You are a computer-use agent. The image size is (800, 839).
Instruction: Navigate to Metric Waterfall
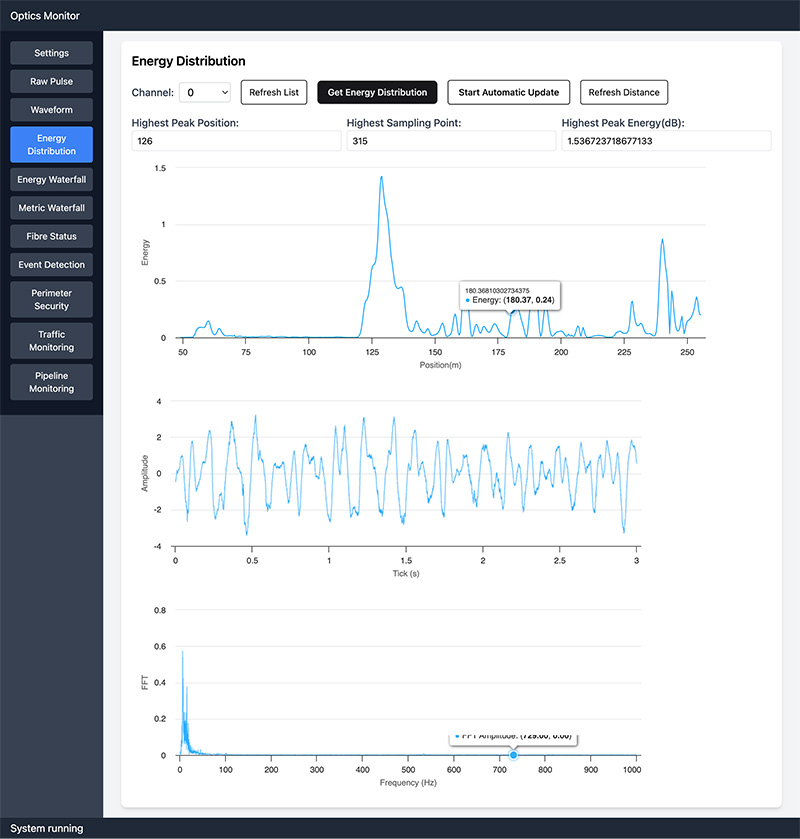[x=51, y=208]
